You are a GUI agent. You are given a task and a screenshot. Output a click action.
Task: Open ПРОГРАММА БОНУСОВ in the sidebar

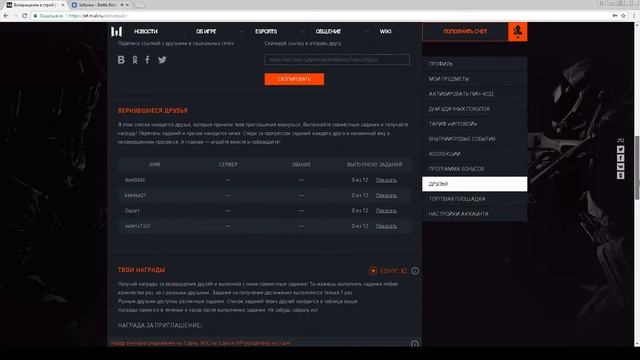475,169
